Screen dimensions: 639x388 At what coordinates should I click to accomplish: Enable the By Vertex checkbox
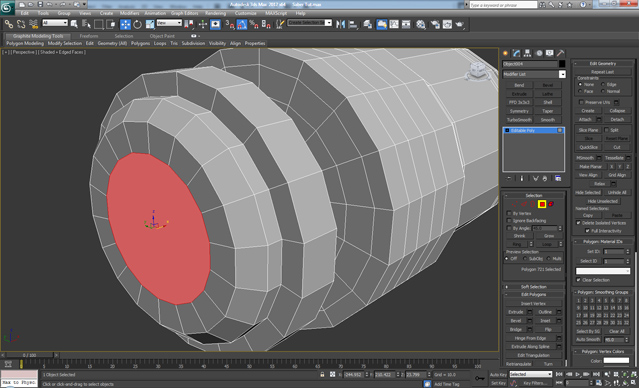tap(509, 213)
